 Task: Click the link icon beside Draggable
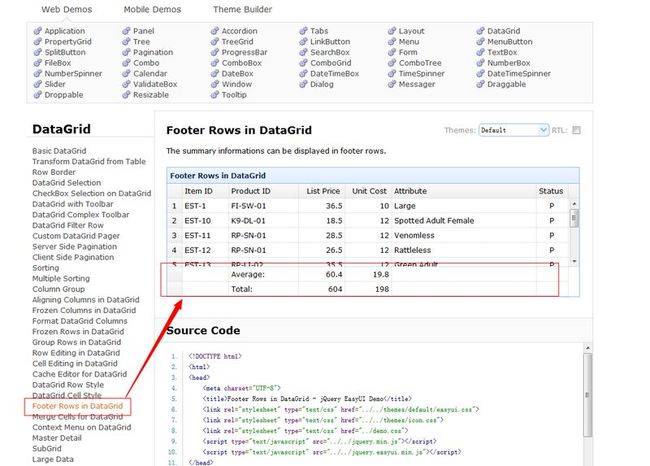point(480,84)
